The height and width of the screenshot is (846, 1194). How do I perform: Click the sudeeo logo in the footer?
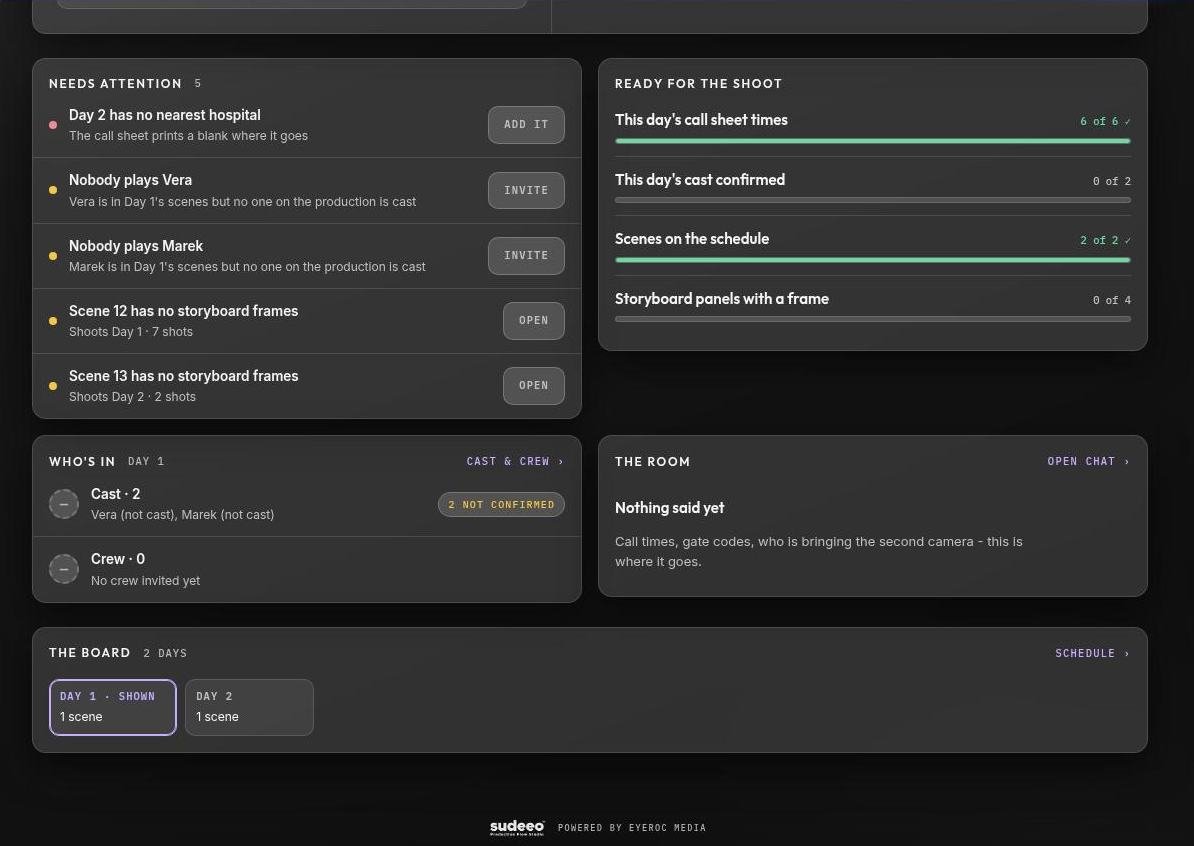click(x=517, y=828)
